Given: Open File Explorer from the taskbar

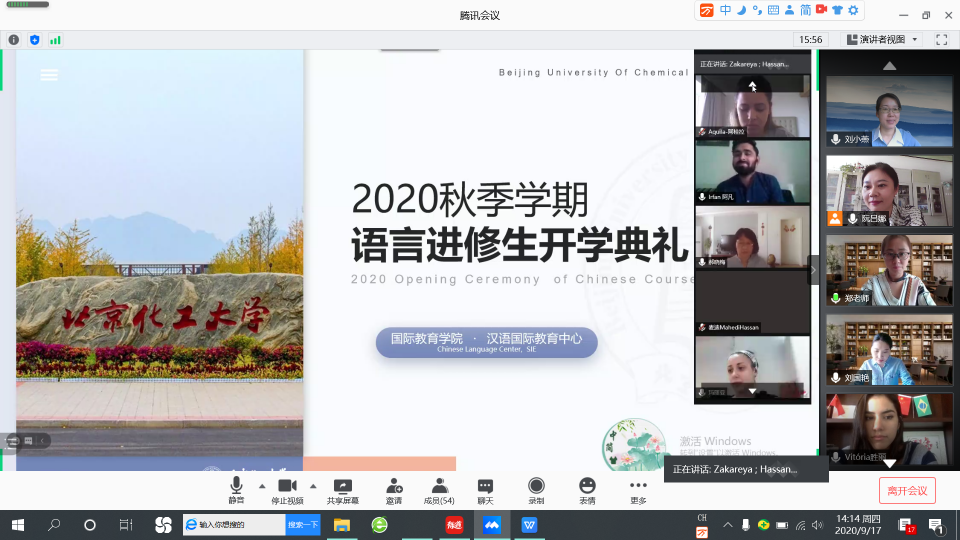Looking at the screenshot, I should tap(342, 525).
